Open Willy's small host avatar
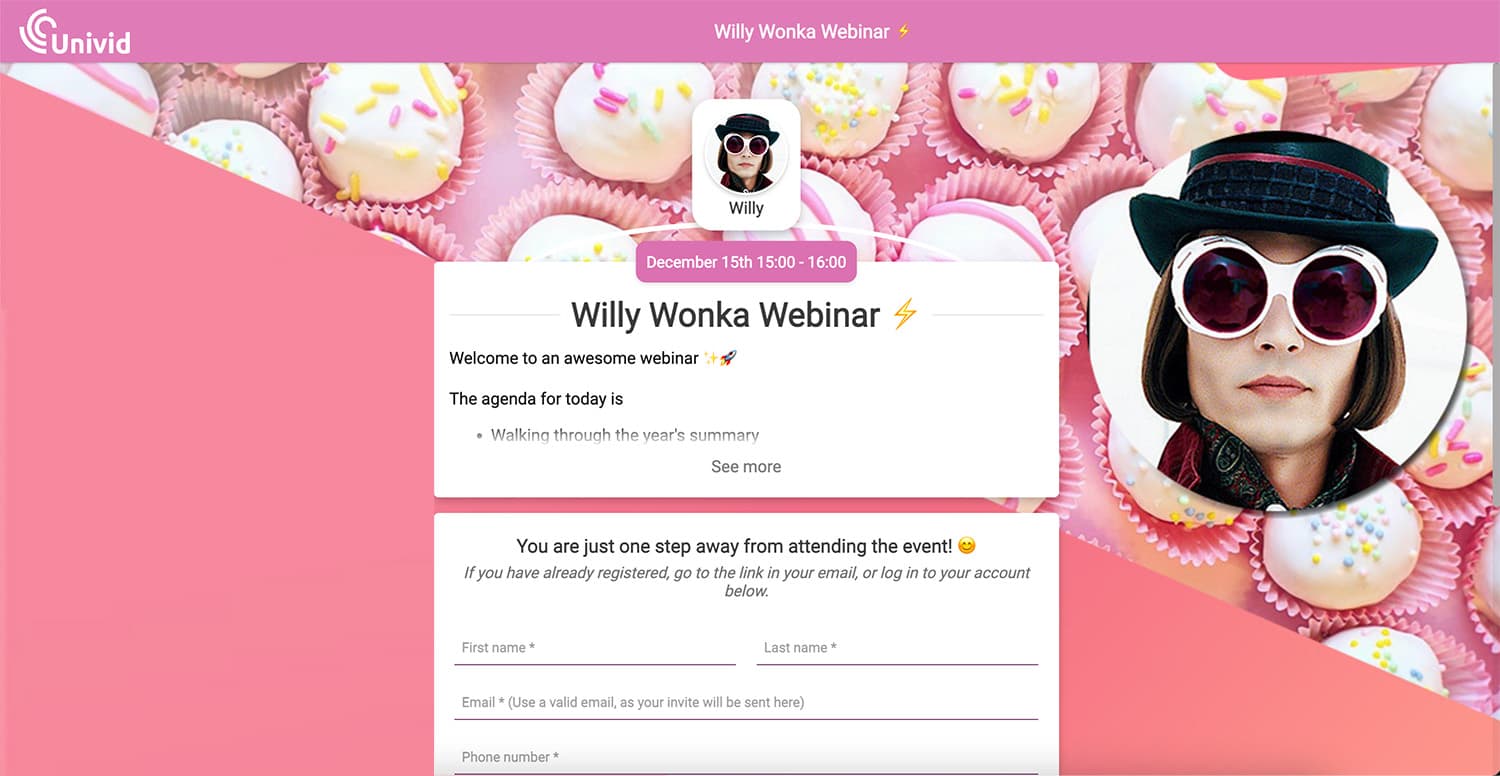The height and width of the screenshot is (776, 1500). [x=746, y=153]
